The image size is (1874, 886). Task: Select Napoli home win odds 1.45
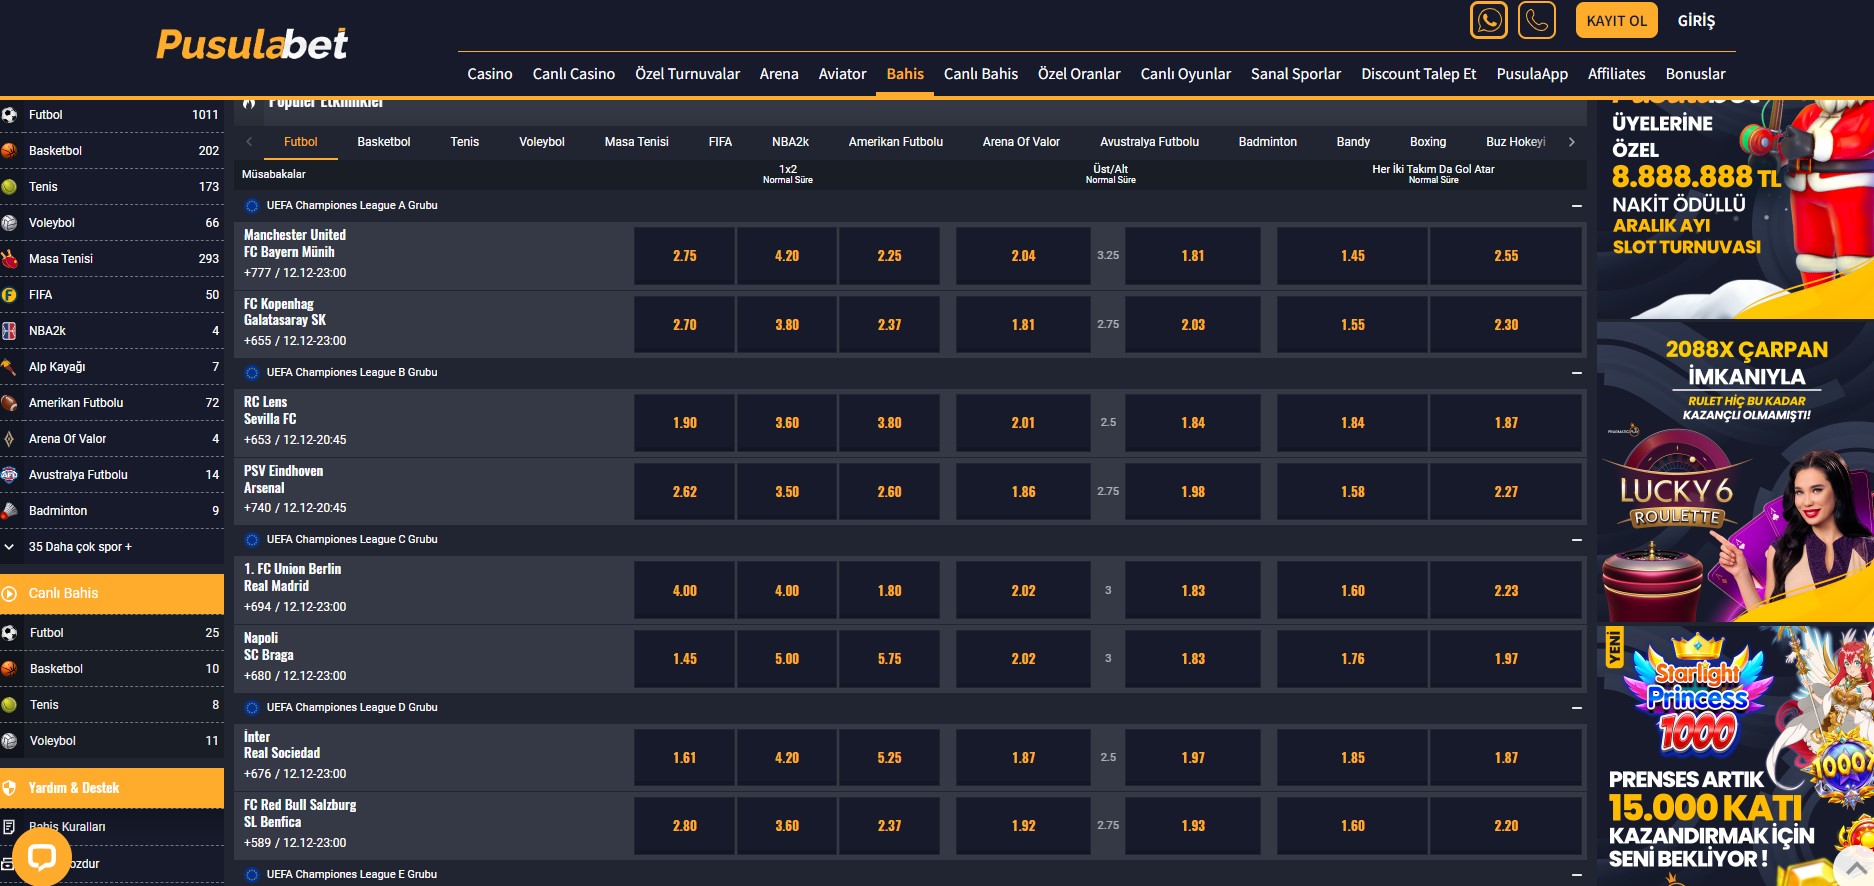coord(685,659)
